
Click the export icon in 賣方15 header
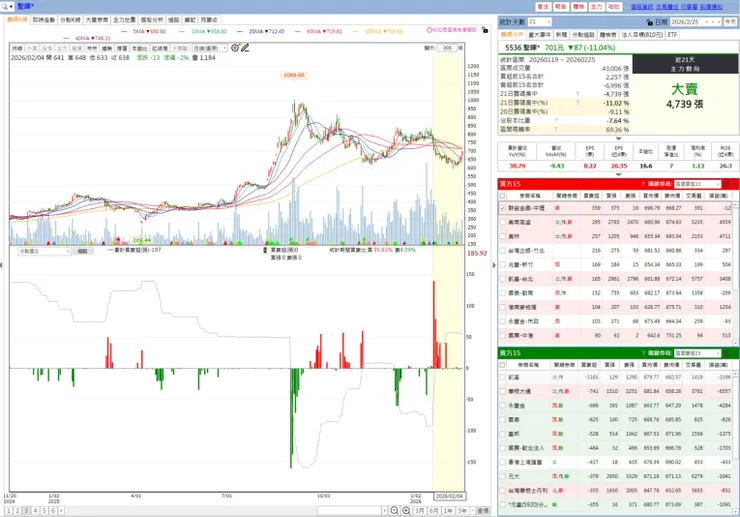(x=727, y=353)
